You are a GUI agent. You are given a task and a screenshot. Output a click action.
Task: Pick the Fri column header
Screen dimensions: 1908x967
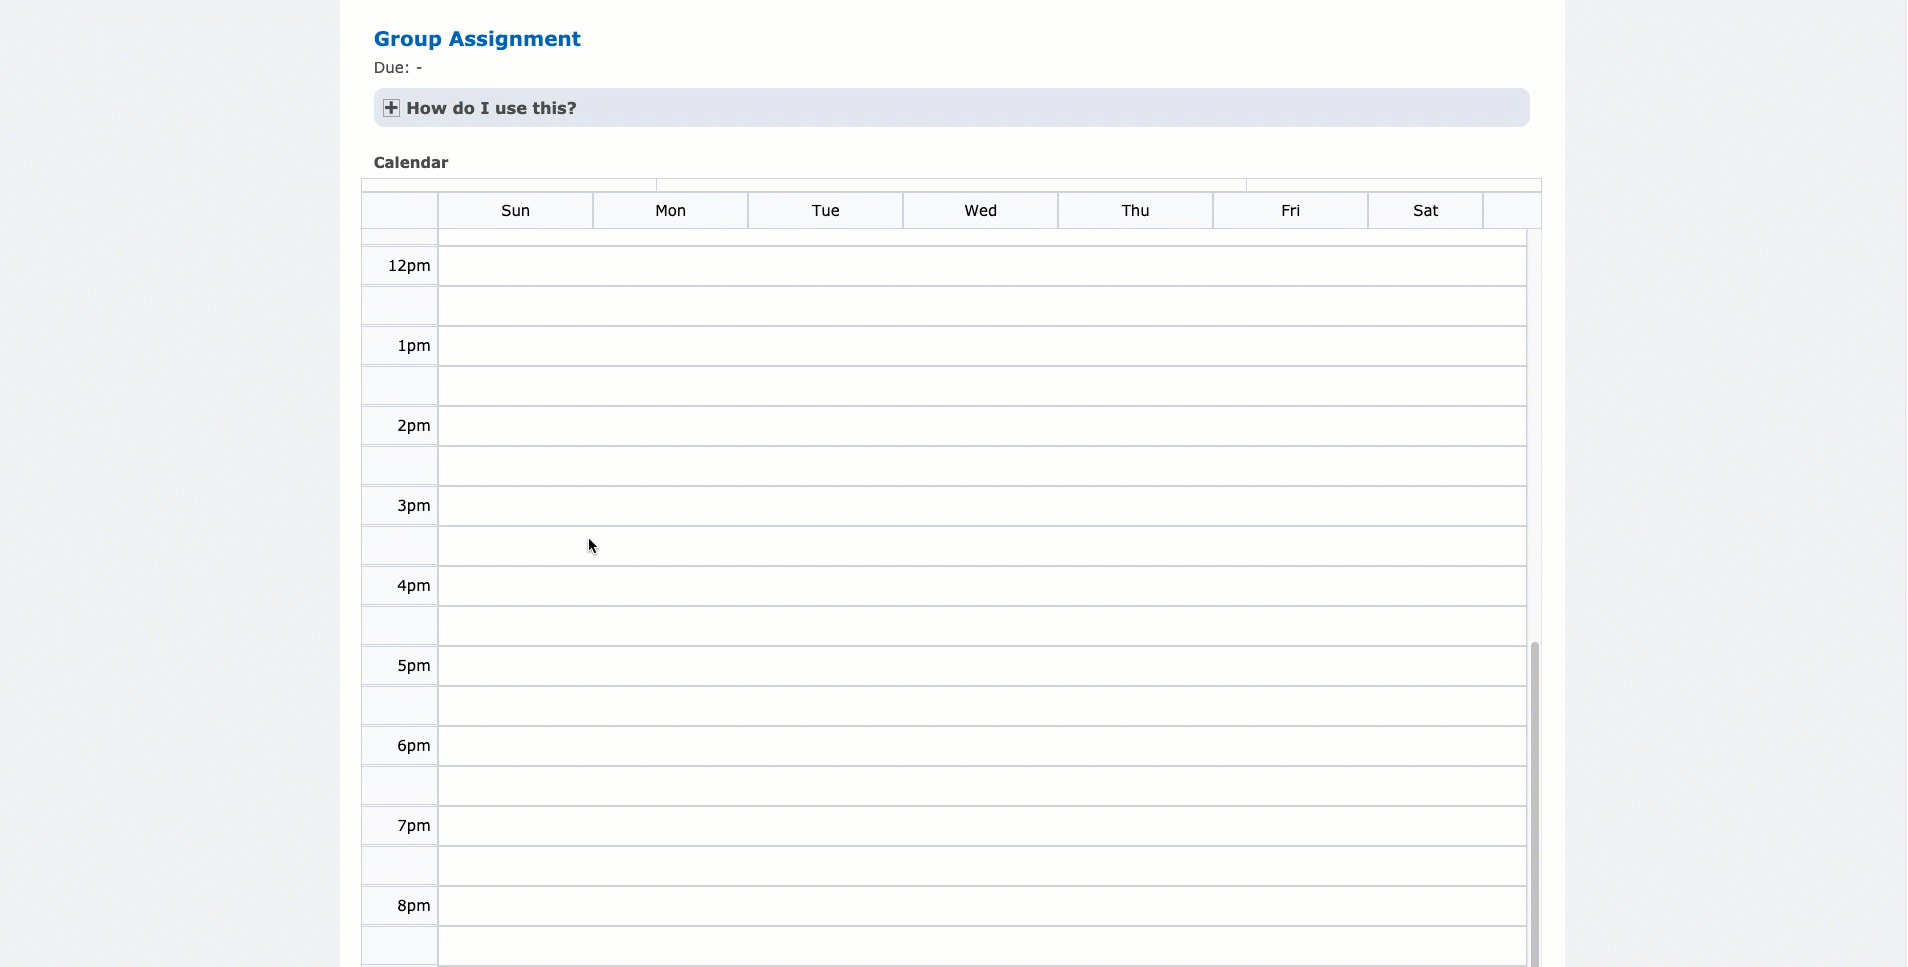pos(1290,211)
